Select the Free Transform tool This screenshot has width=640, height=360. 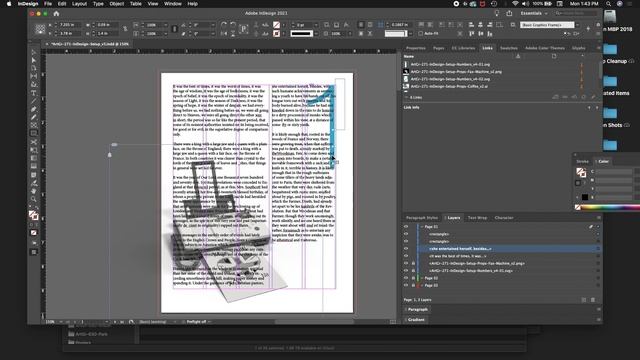(33, 150)
